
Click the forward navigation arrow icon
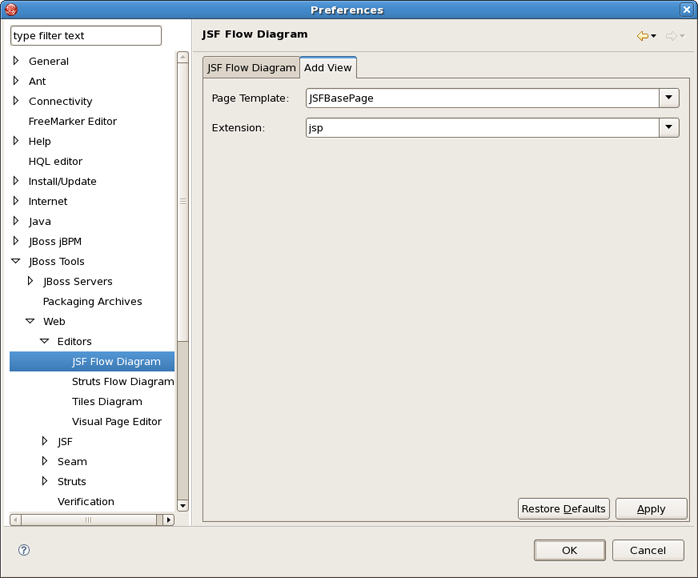tap(671, 36)
